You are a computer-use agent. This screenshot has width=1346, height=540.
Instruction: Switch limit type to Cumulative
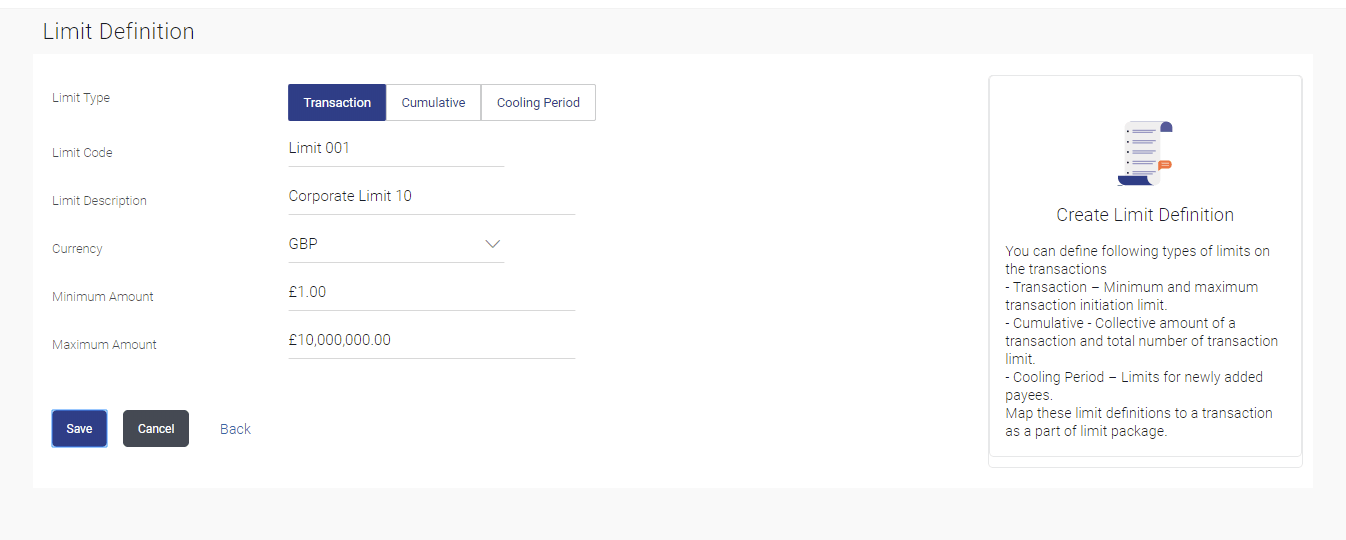[x=433, y=102]
